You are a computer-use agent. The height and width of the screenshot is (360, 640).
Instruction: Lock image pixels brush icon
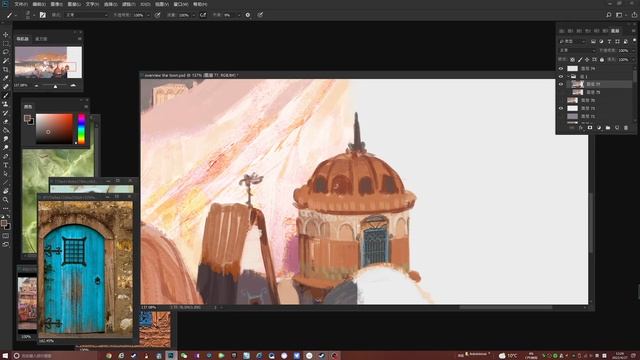click(x=580, y=60)
